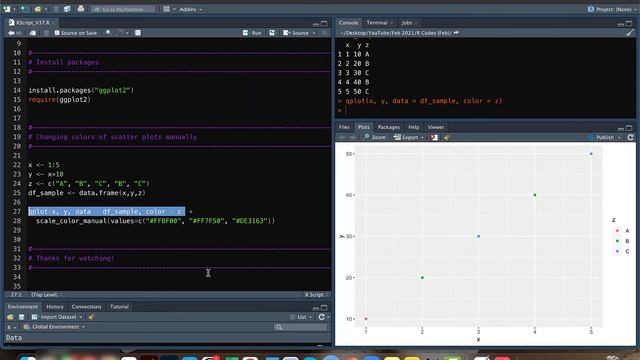This screenshot has width=640, height=360.
Task: Open the Packages tab
Action: coord(389,127)
